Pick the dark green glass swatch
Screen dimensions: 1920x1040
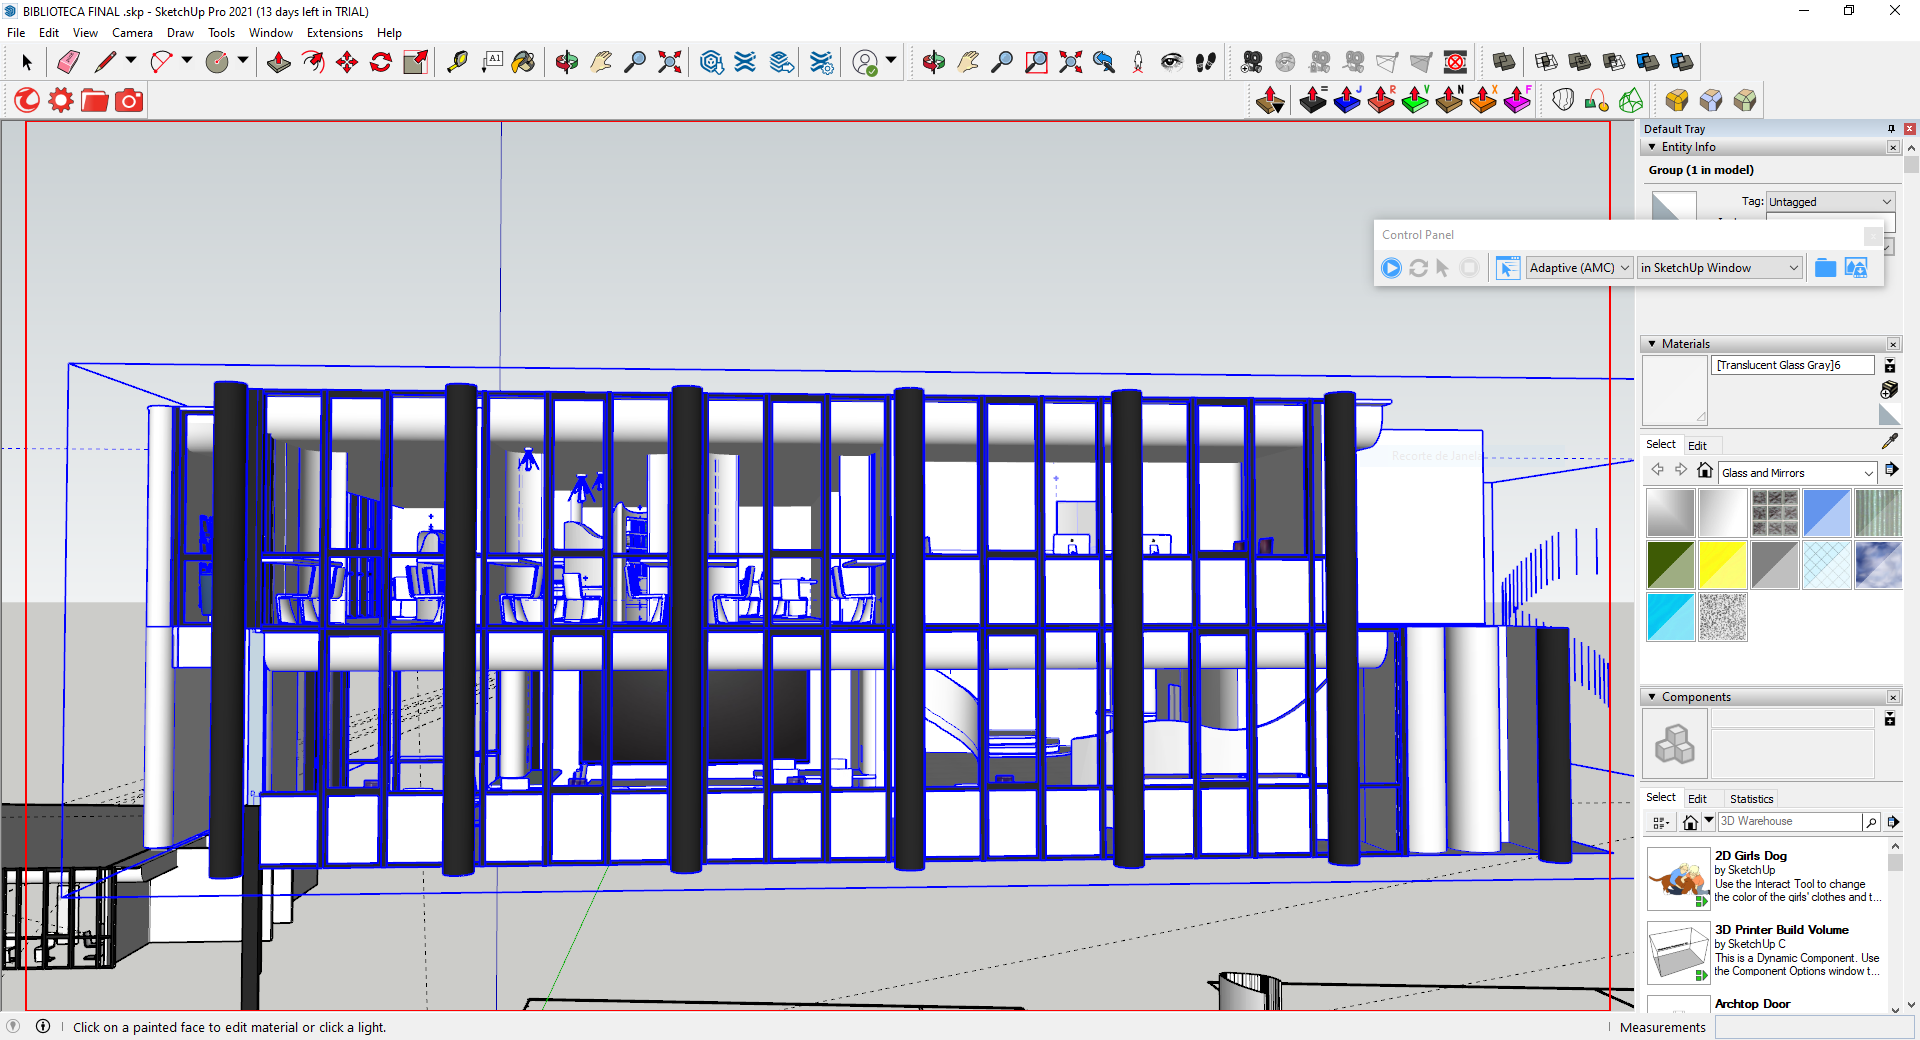click(x=1670, y=565)
